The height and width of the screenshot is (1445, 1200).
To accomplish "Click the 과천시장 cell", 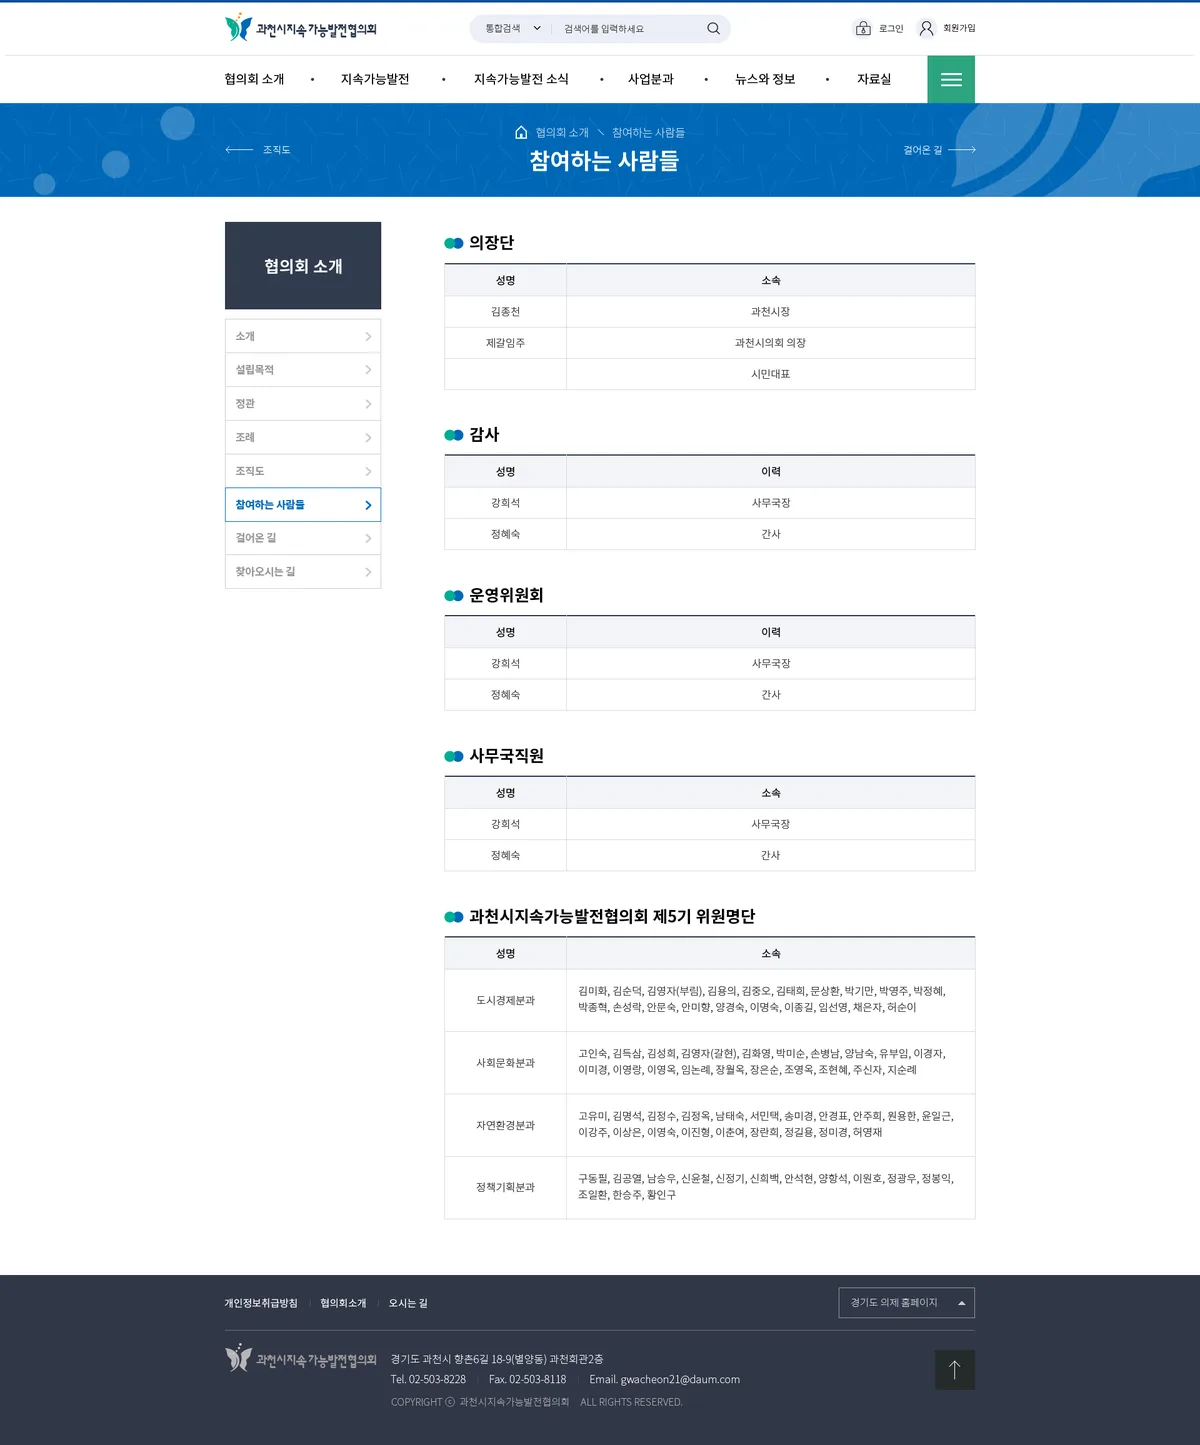I will click(x=770, y=312).
